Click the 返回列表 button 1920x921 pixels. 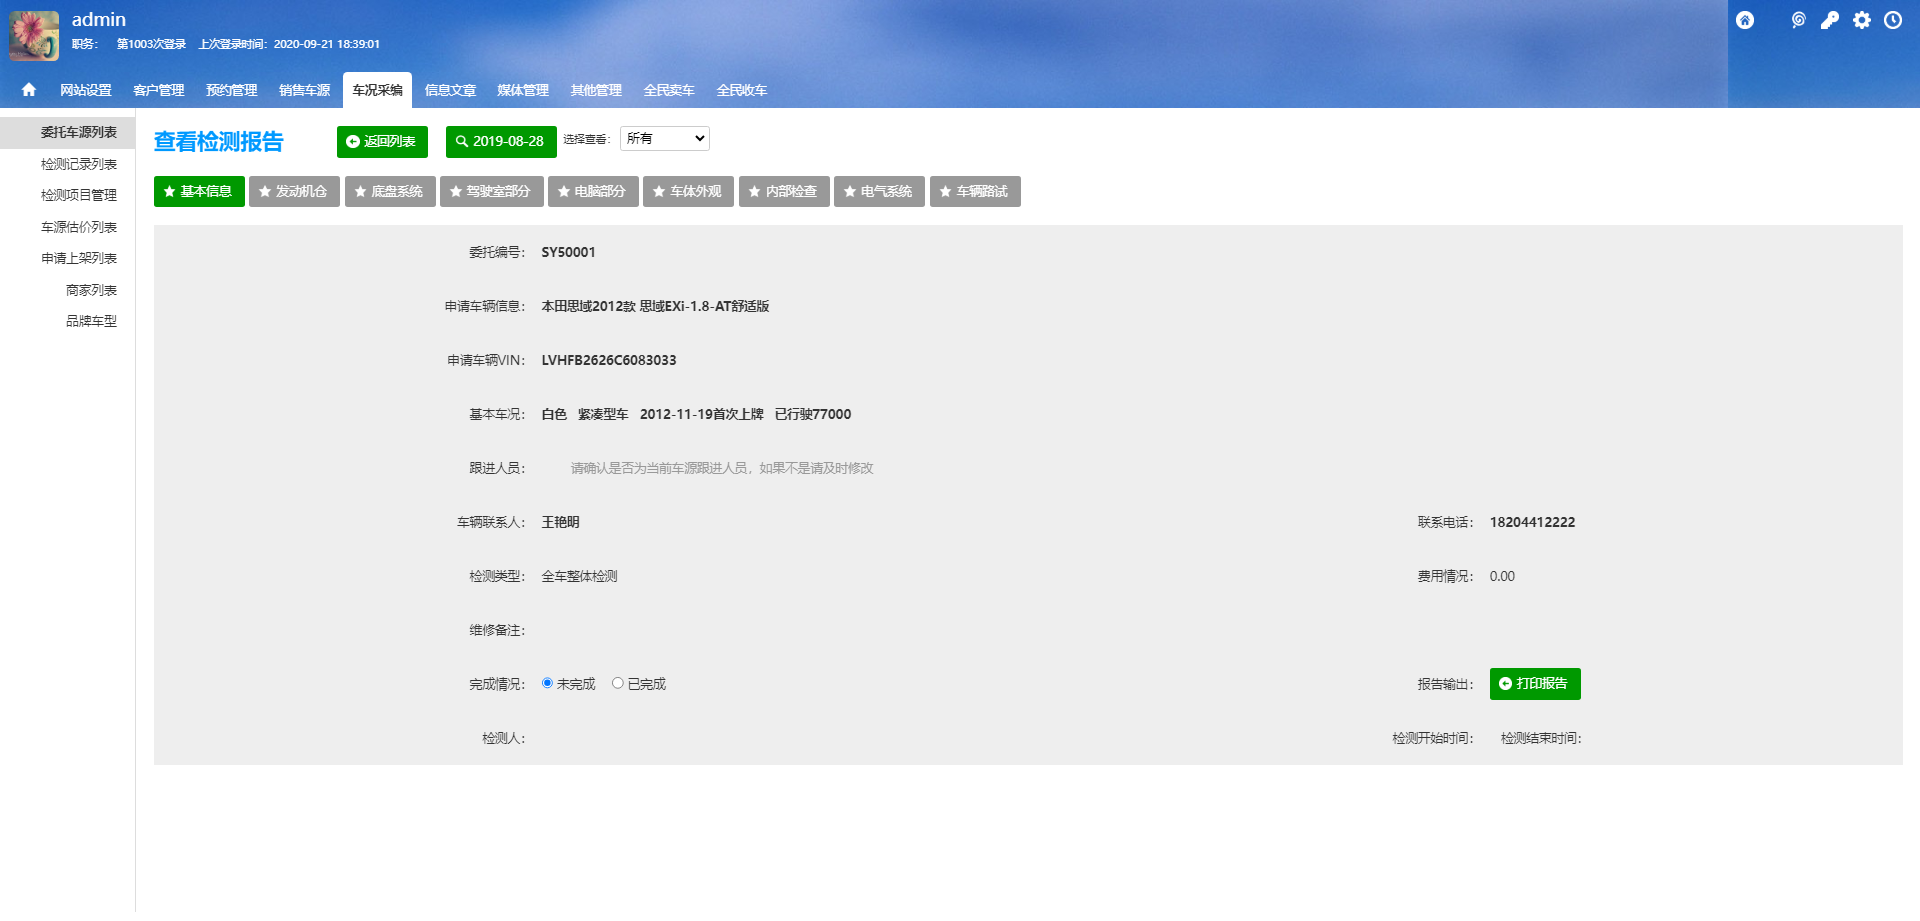point(382,142)
